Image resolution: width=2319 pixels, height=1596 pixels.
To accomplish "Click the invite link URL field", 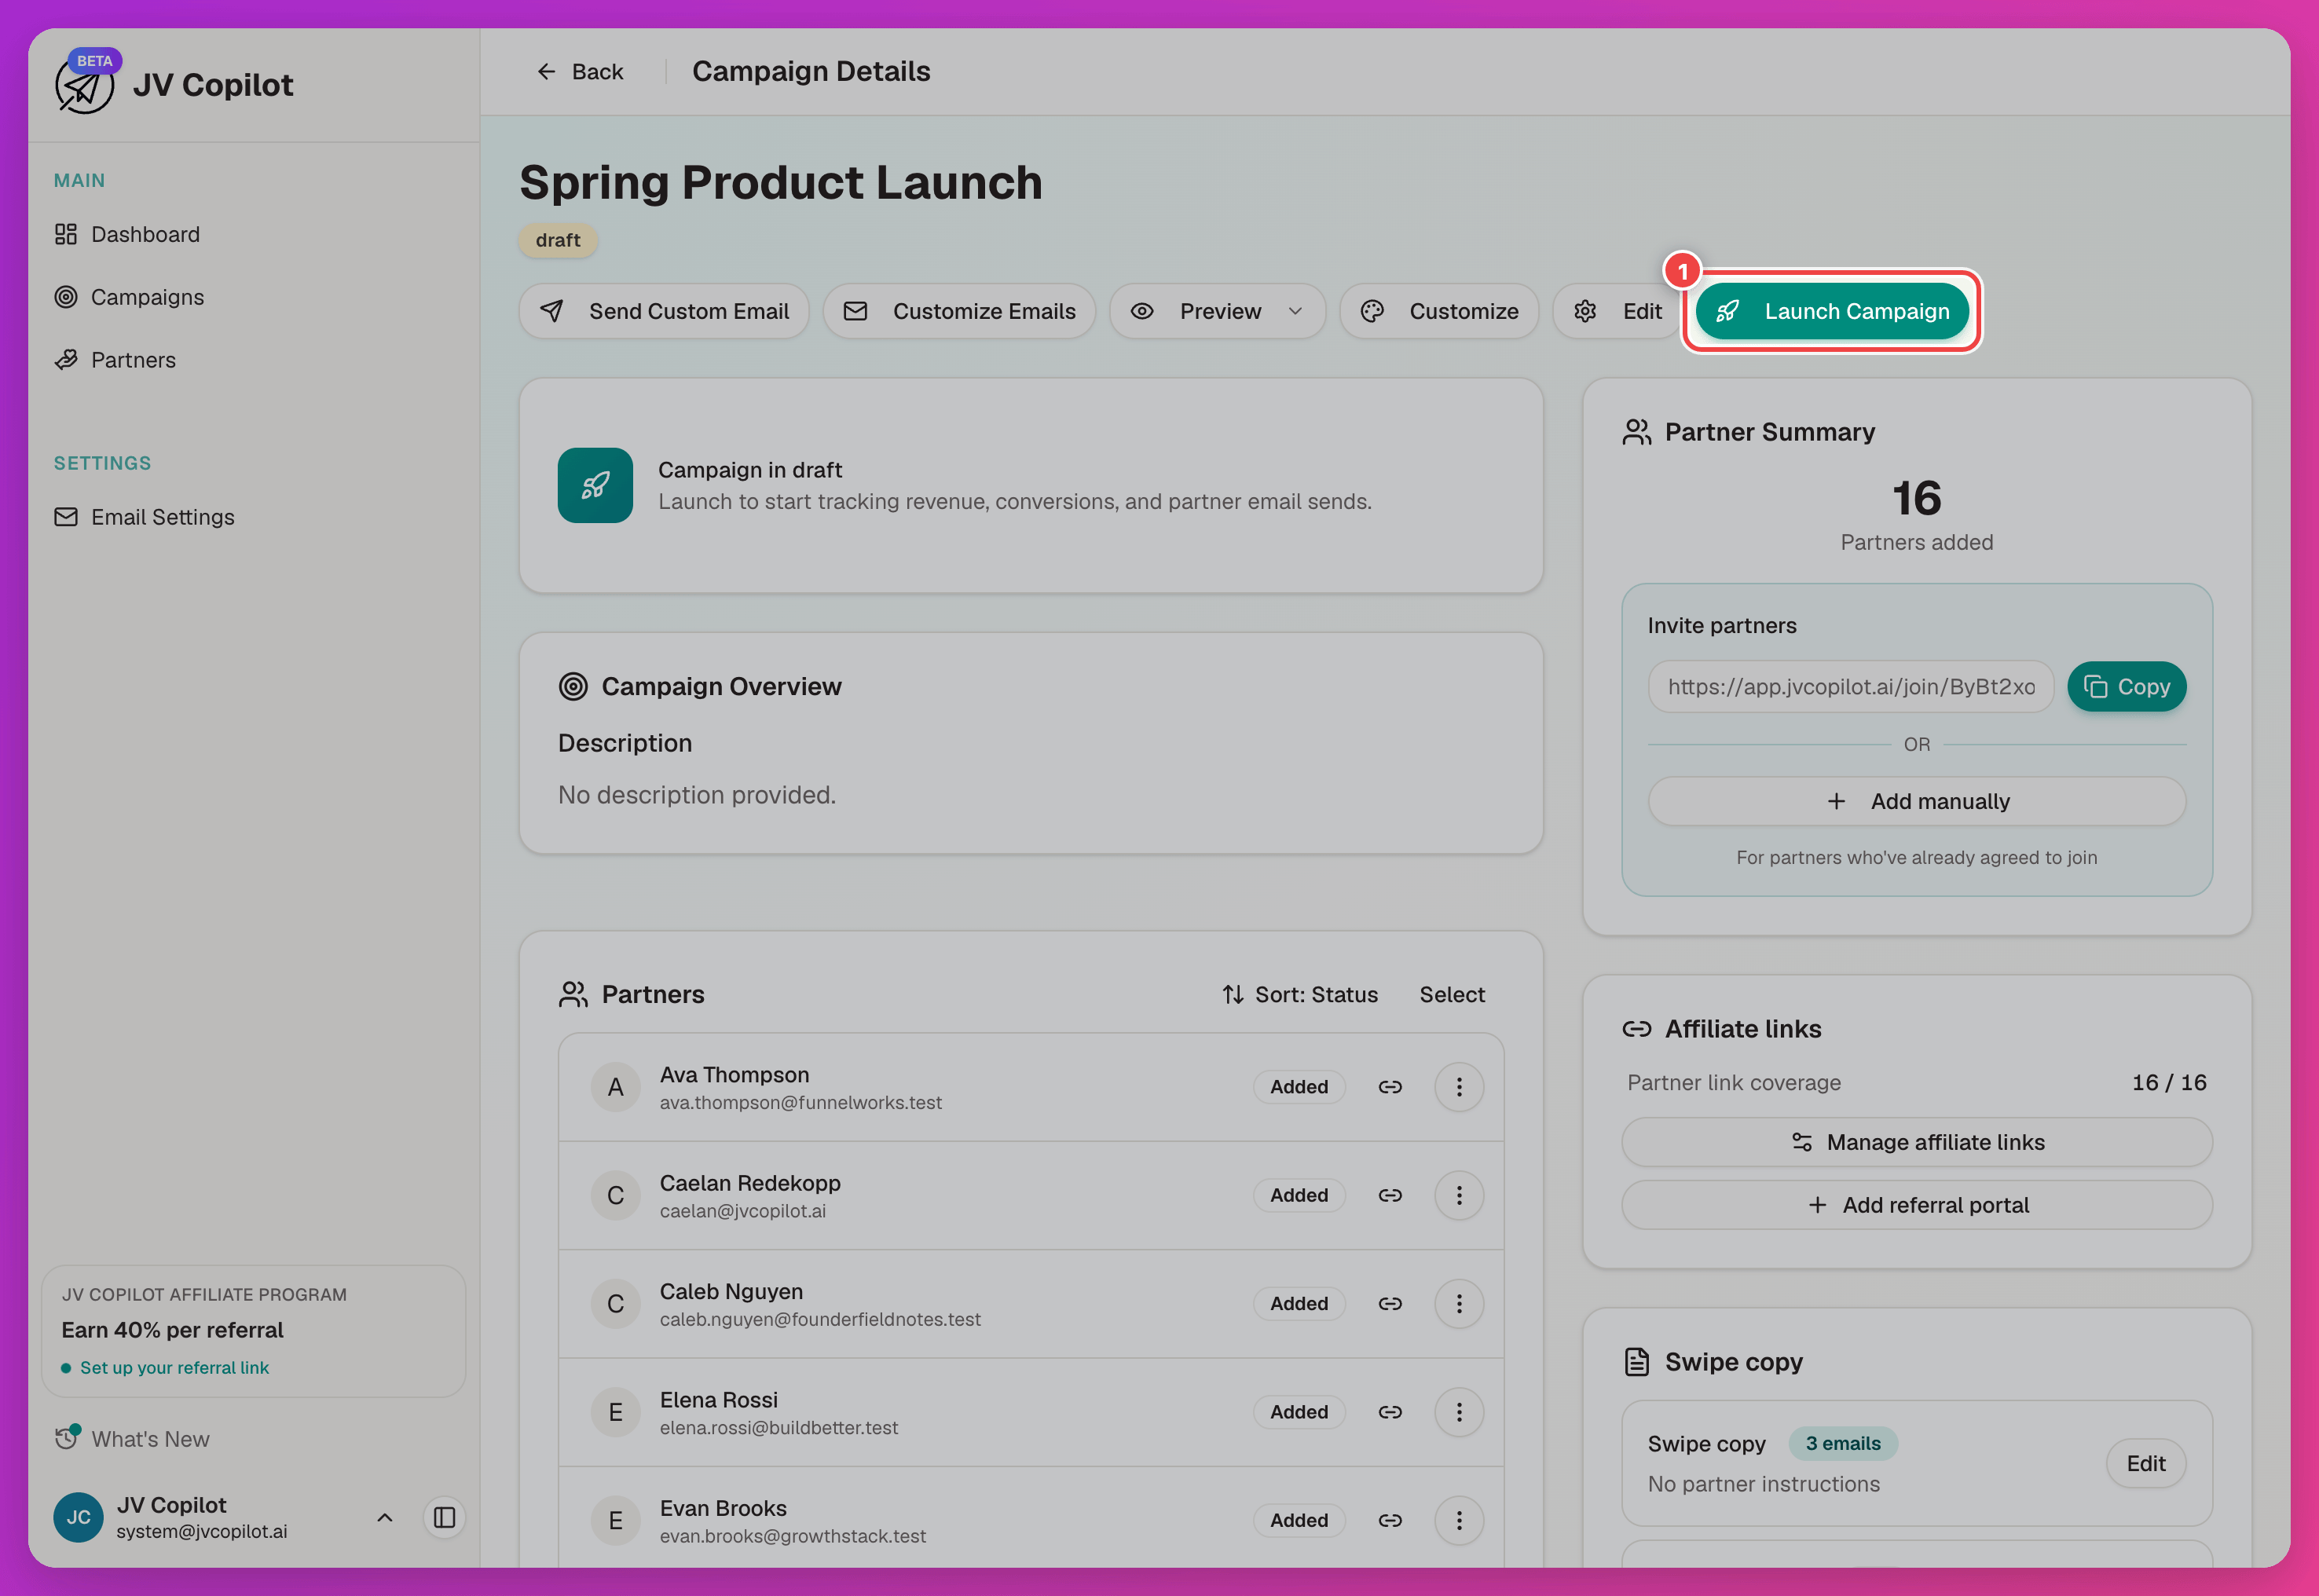I will (x=1850, y=687).
